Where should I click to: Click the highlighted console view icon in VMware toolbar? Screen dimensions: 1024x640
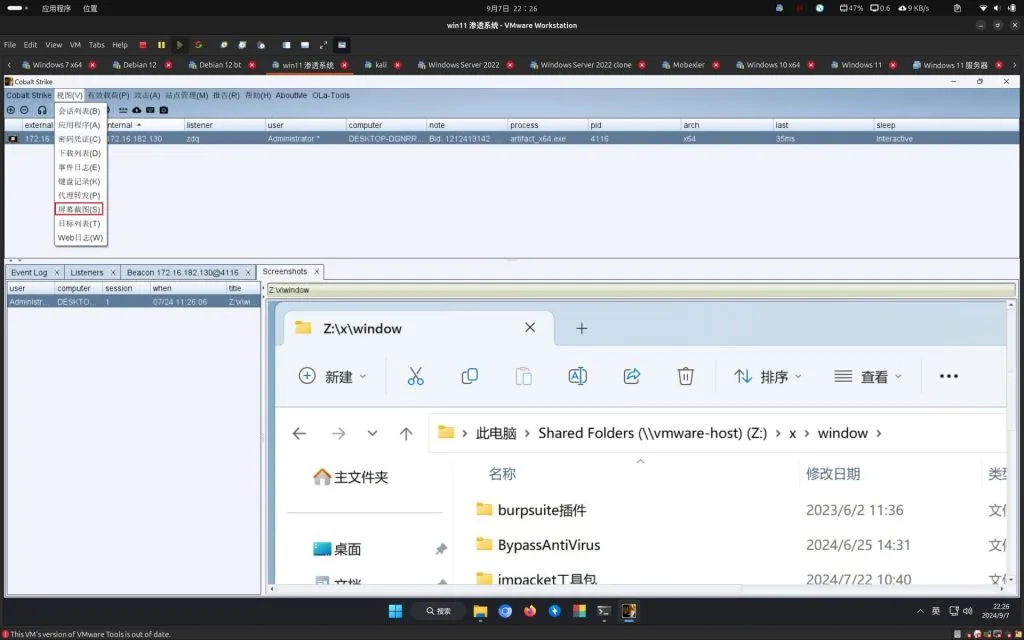point(342,45)
